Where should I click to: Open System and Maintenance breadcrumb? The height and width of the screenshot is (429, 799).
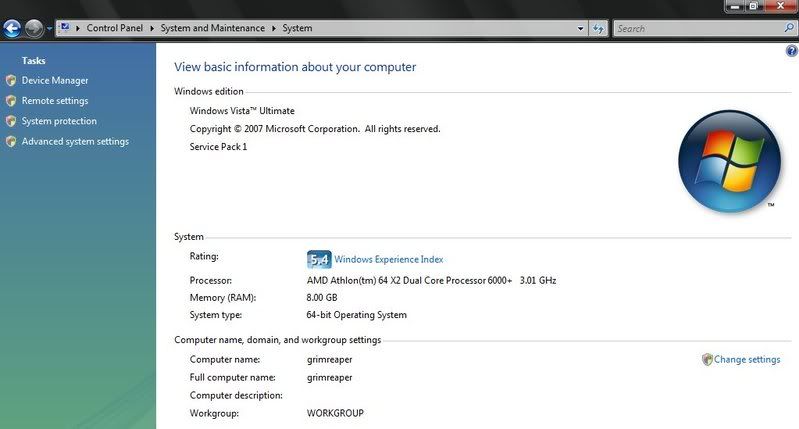(x=212, y=28)
